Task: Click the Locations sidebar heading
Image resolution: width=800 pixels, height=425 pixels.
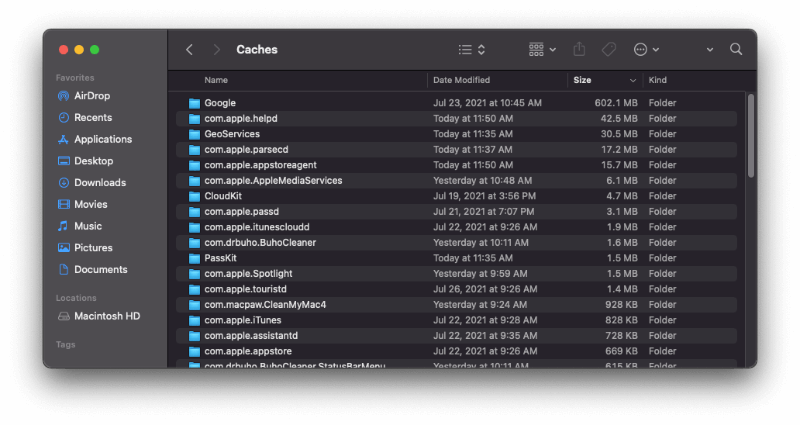Action: coord(76,298)
